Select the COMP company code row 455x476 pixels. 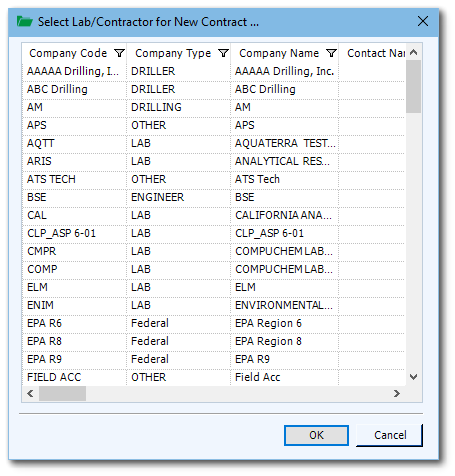pos(74,269)
